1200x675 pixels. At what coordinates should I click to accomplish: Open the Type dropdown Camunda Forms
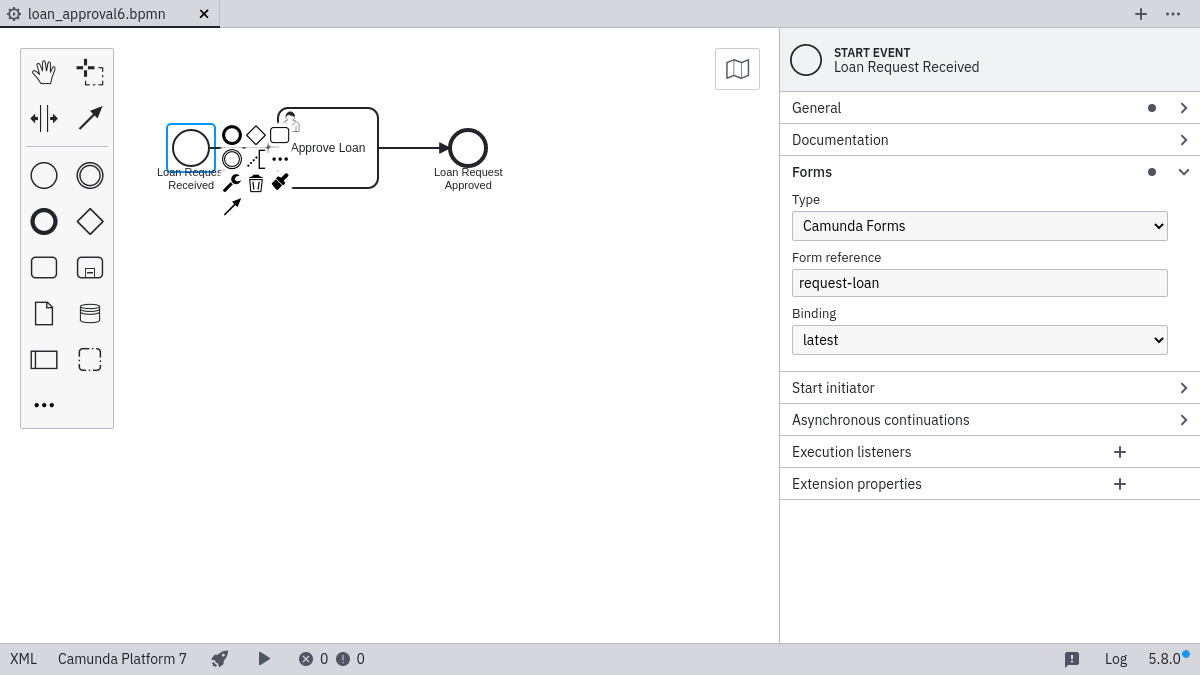979,226
